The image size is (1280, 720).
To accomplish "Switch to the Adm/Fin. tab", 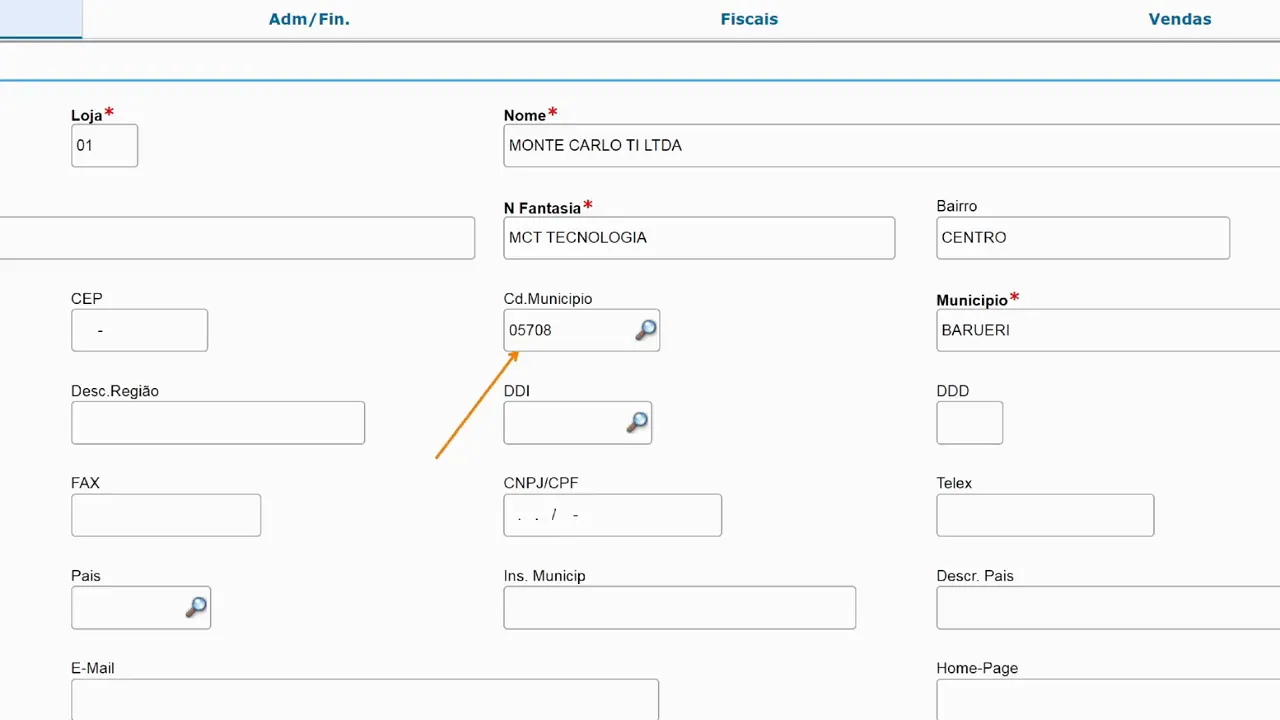I will click(309, 18).
